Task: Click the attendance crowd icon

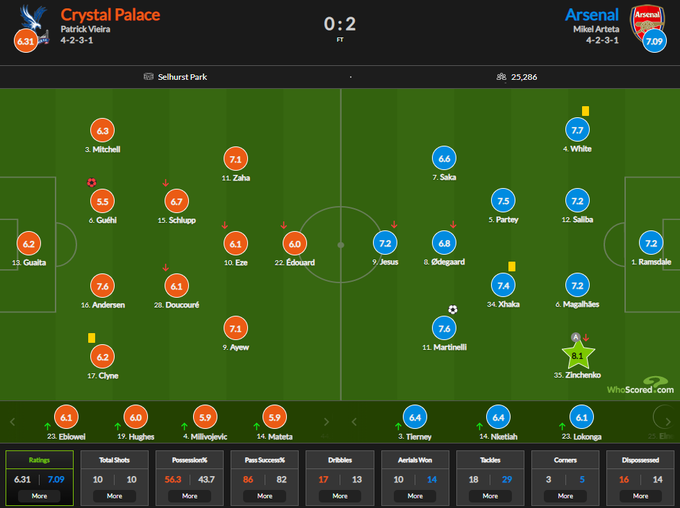Action: click(500, 76)
